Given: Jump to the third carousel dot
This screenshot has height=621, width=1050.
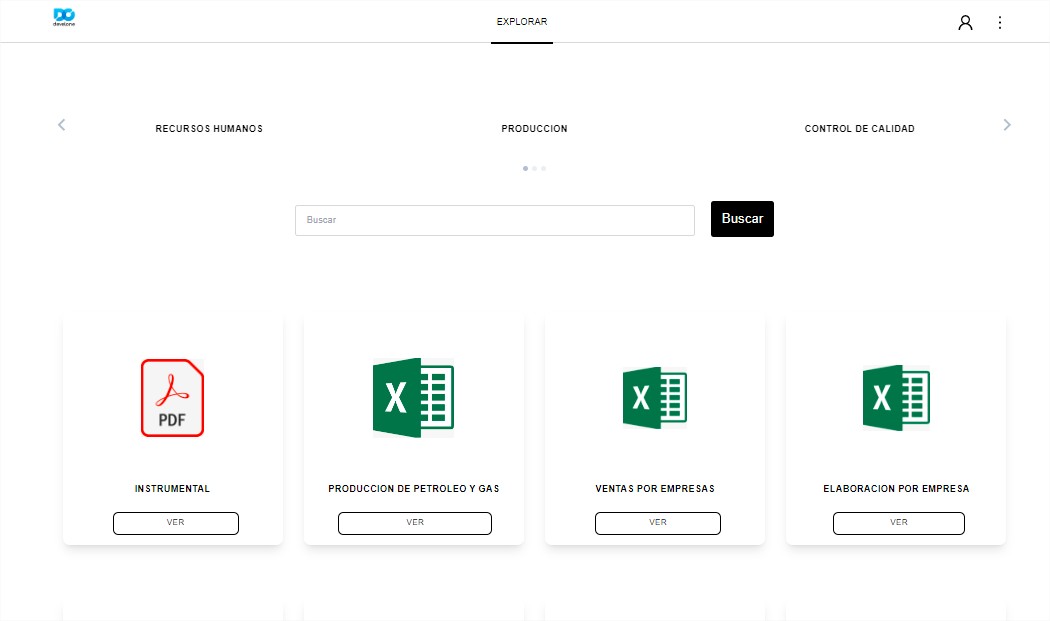Looking at the screenshot, I should pos(544,169).
